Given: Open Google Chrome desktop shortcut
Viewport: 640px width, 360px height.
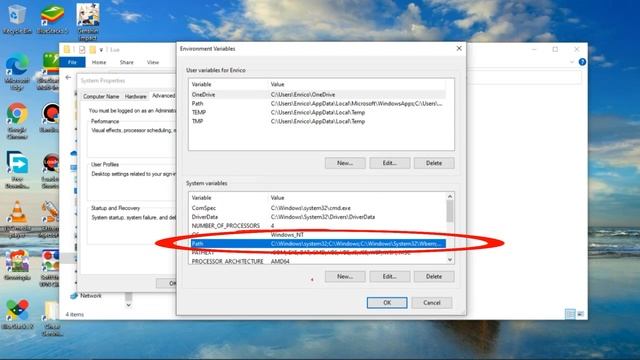Looking at the screenshot, I should (x=17, y=120).
